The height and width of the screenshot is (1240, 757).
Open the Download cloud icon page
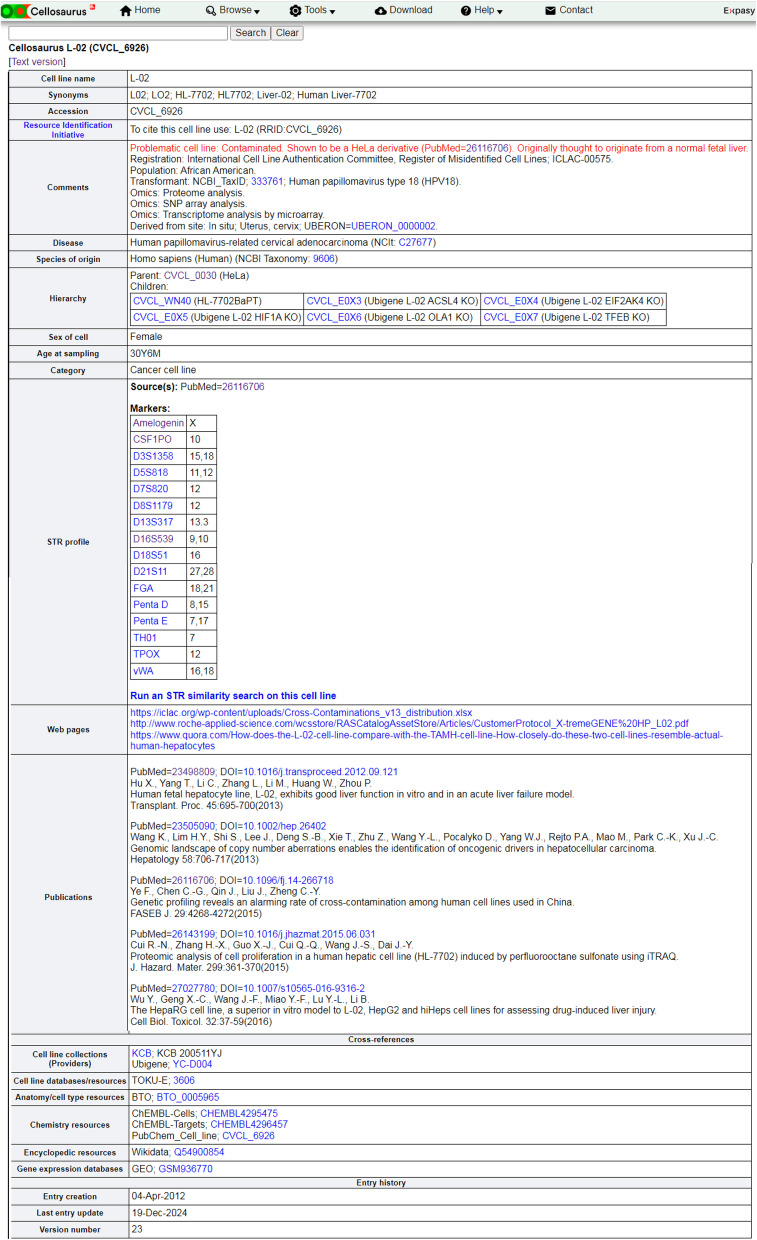click(x=381, y=10)
